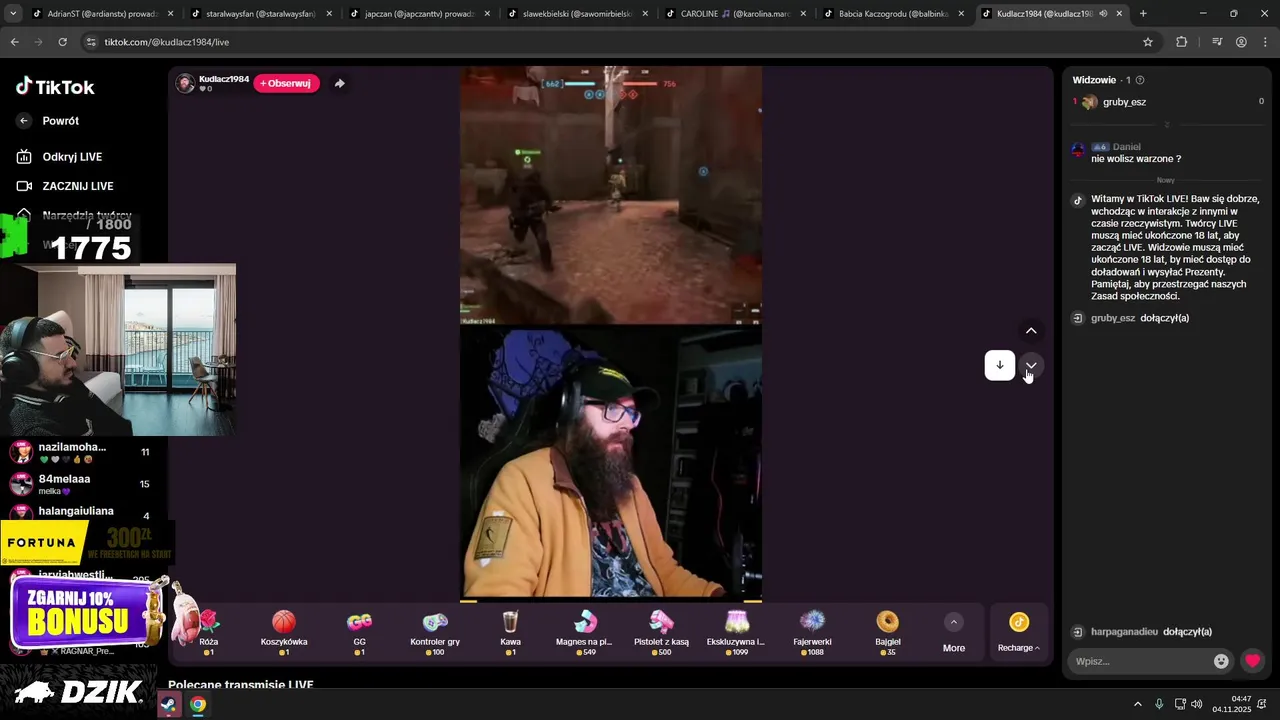Screen dimensions: 1280x720
Task: View site information icon
Action: pos(91,42)
